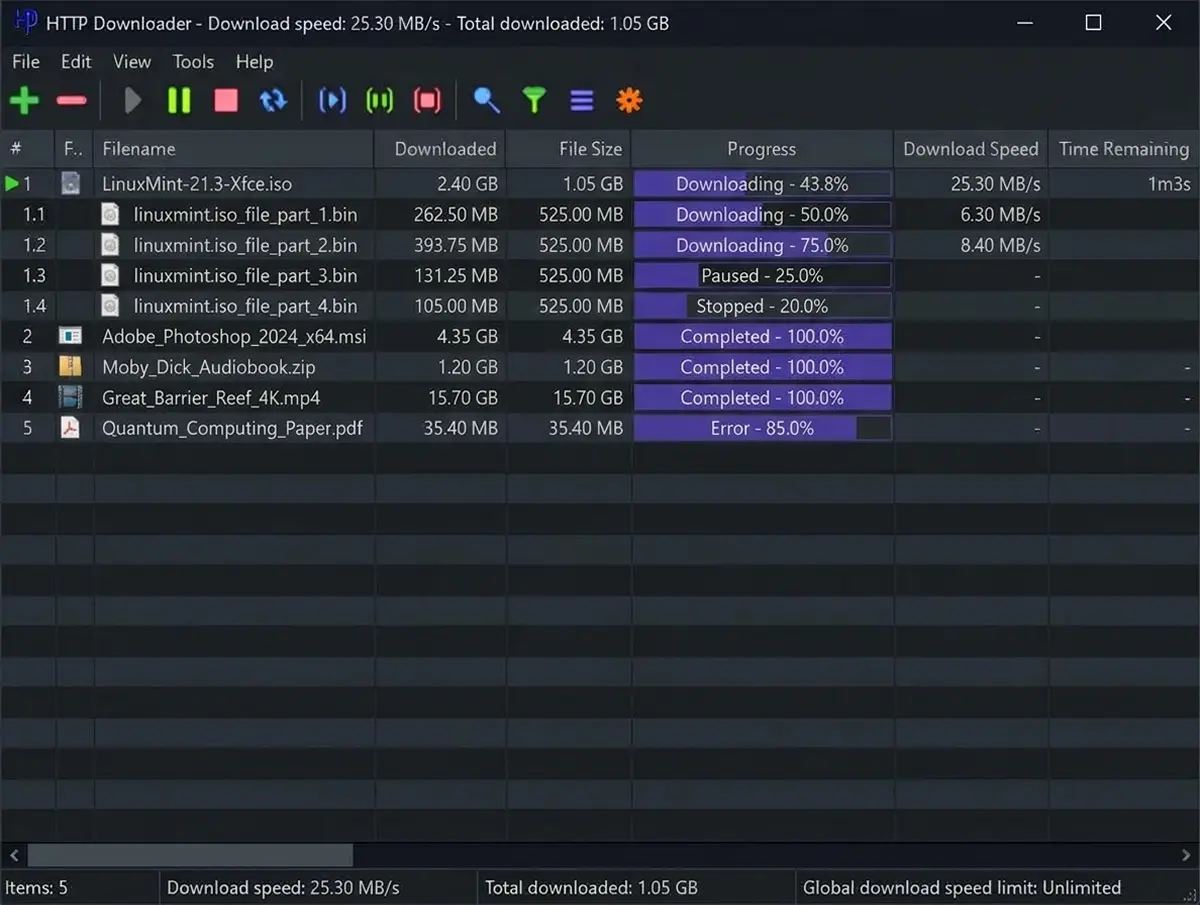The height and width of the screenshot is (905, 1200).
Task: Click the green plus Add URL icon
Action: (x=24, y=100)
